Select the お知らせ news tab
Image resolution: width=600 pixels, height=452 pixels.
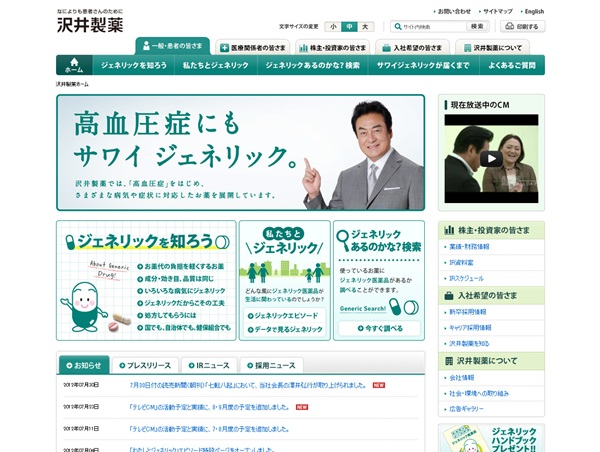pos(84,365)
